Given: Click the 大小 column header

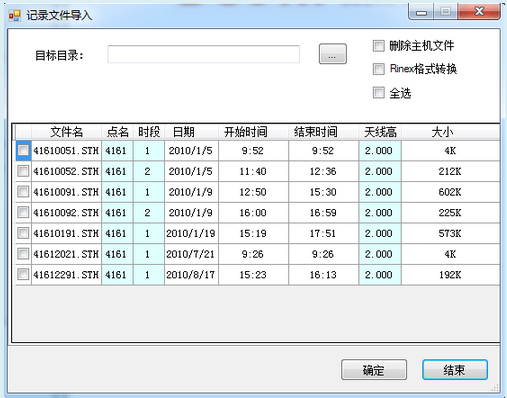Looking at the screenshot, I should pyautogui.click(x=450, y=132).
